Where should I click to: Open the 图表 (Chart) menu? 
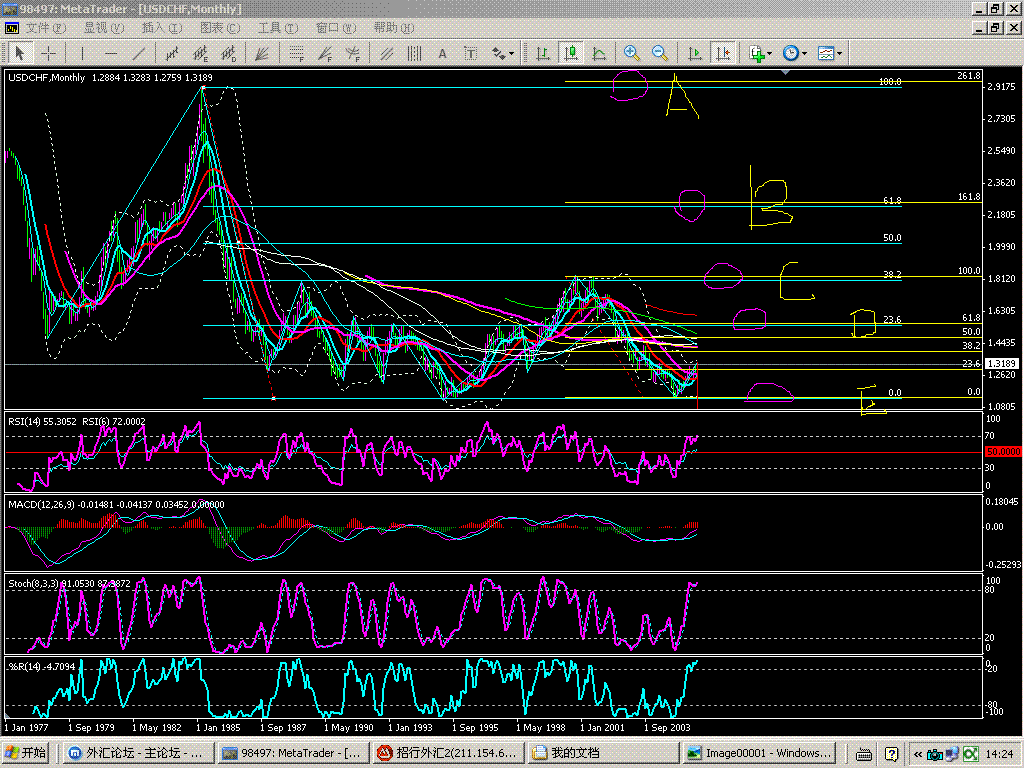[220, 28]
